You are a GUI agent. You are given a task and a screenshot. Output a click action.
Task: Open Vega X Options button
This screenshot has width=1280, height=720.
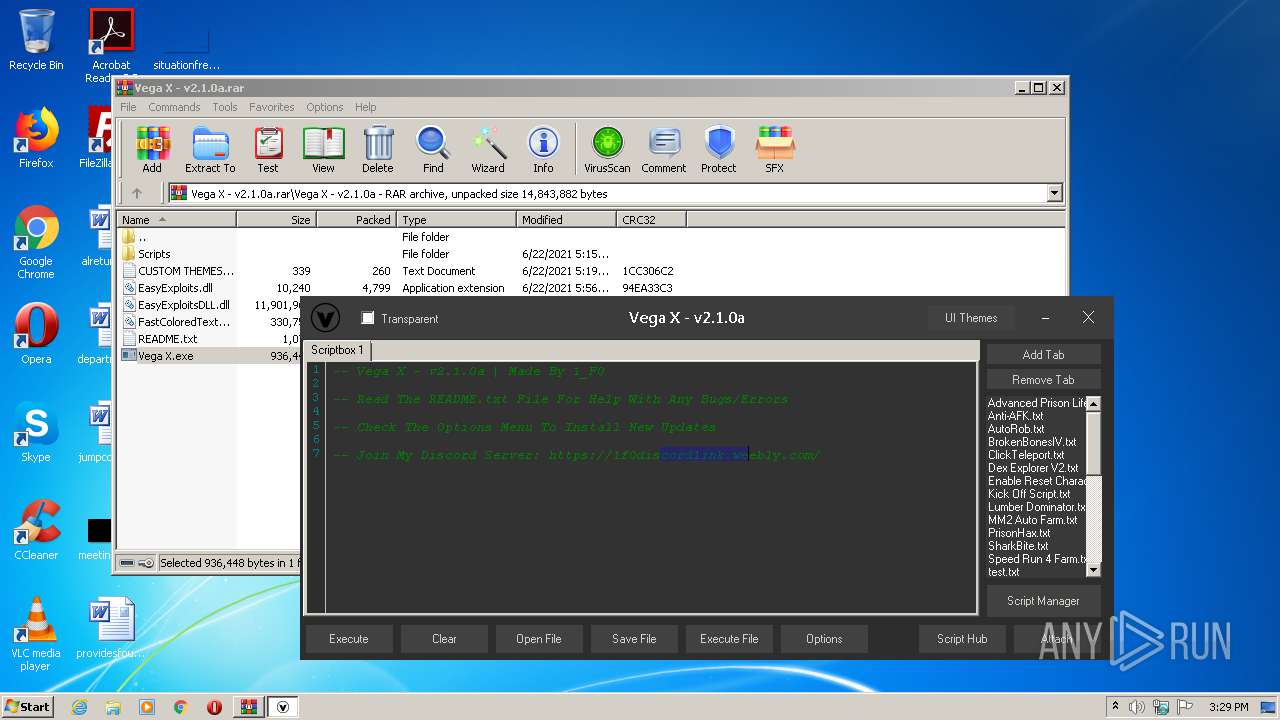click(824, 639)
